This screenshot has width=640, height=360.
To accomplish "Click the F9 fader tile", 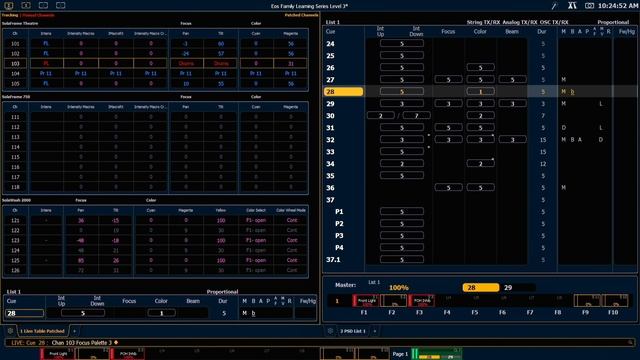I will coord(587,301).
